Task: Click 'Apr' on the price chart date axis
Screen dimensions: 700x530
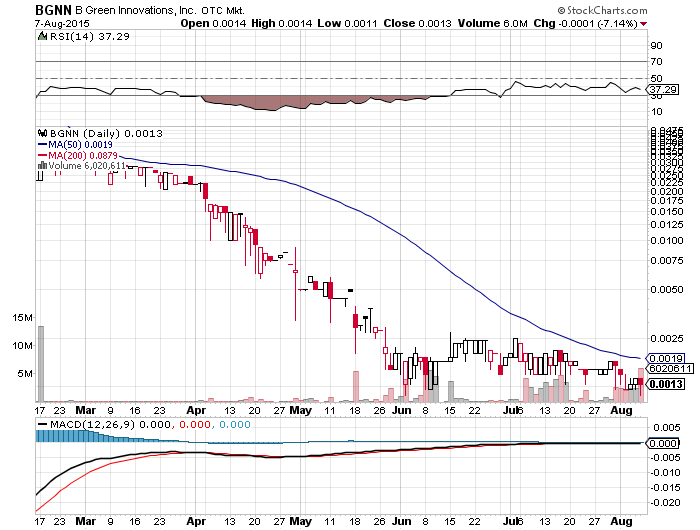Action: (x=196, y=410)
